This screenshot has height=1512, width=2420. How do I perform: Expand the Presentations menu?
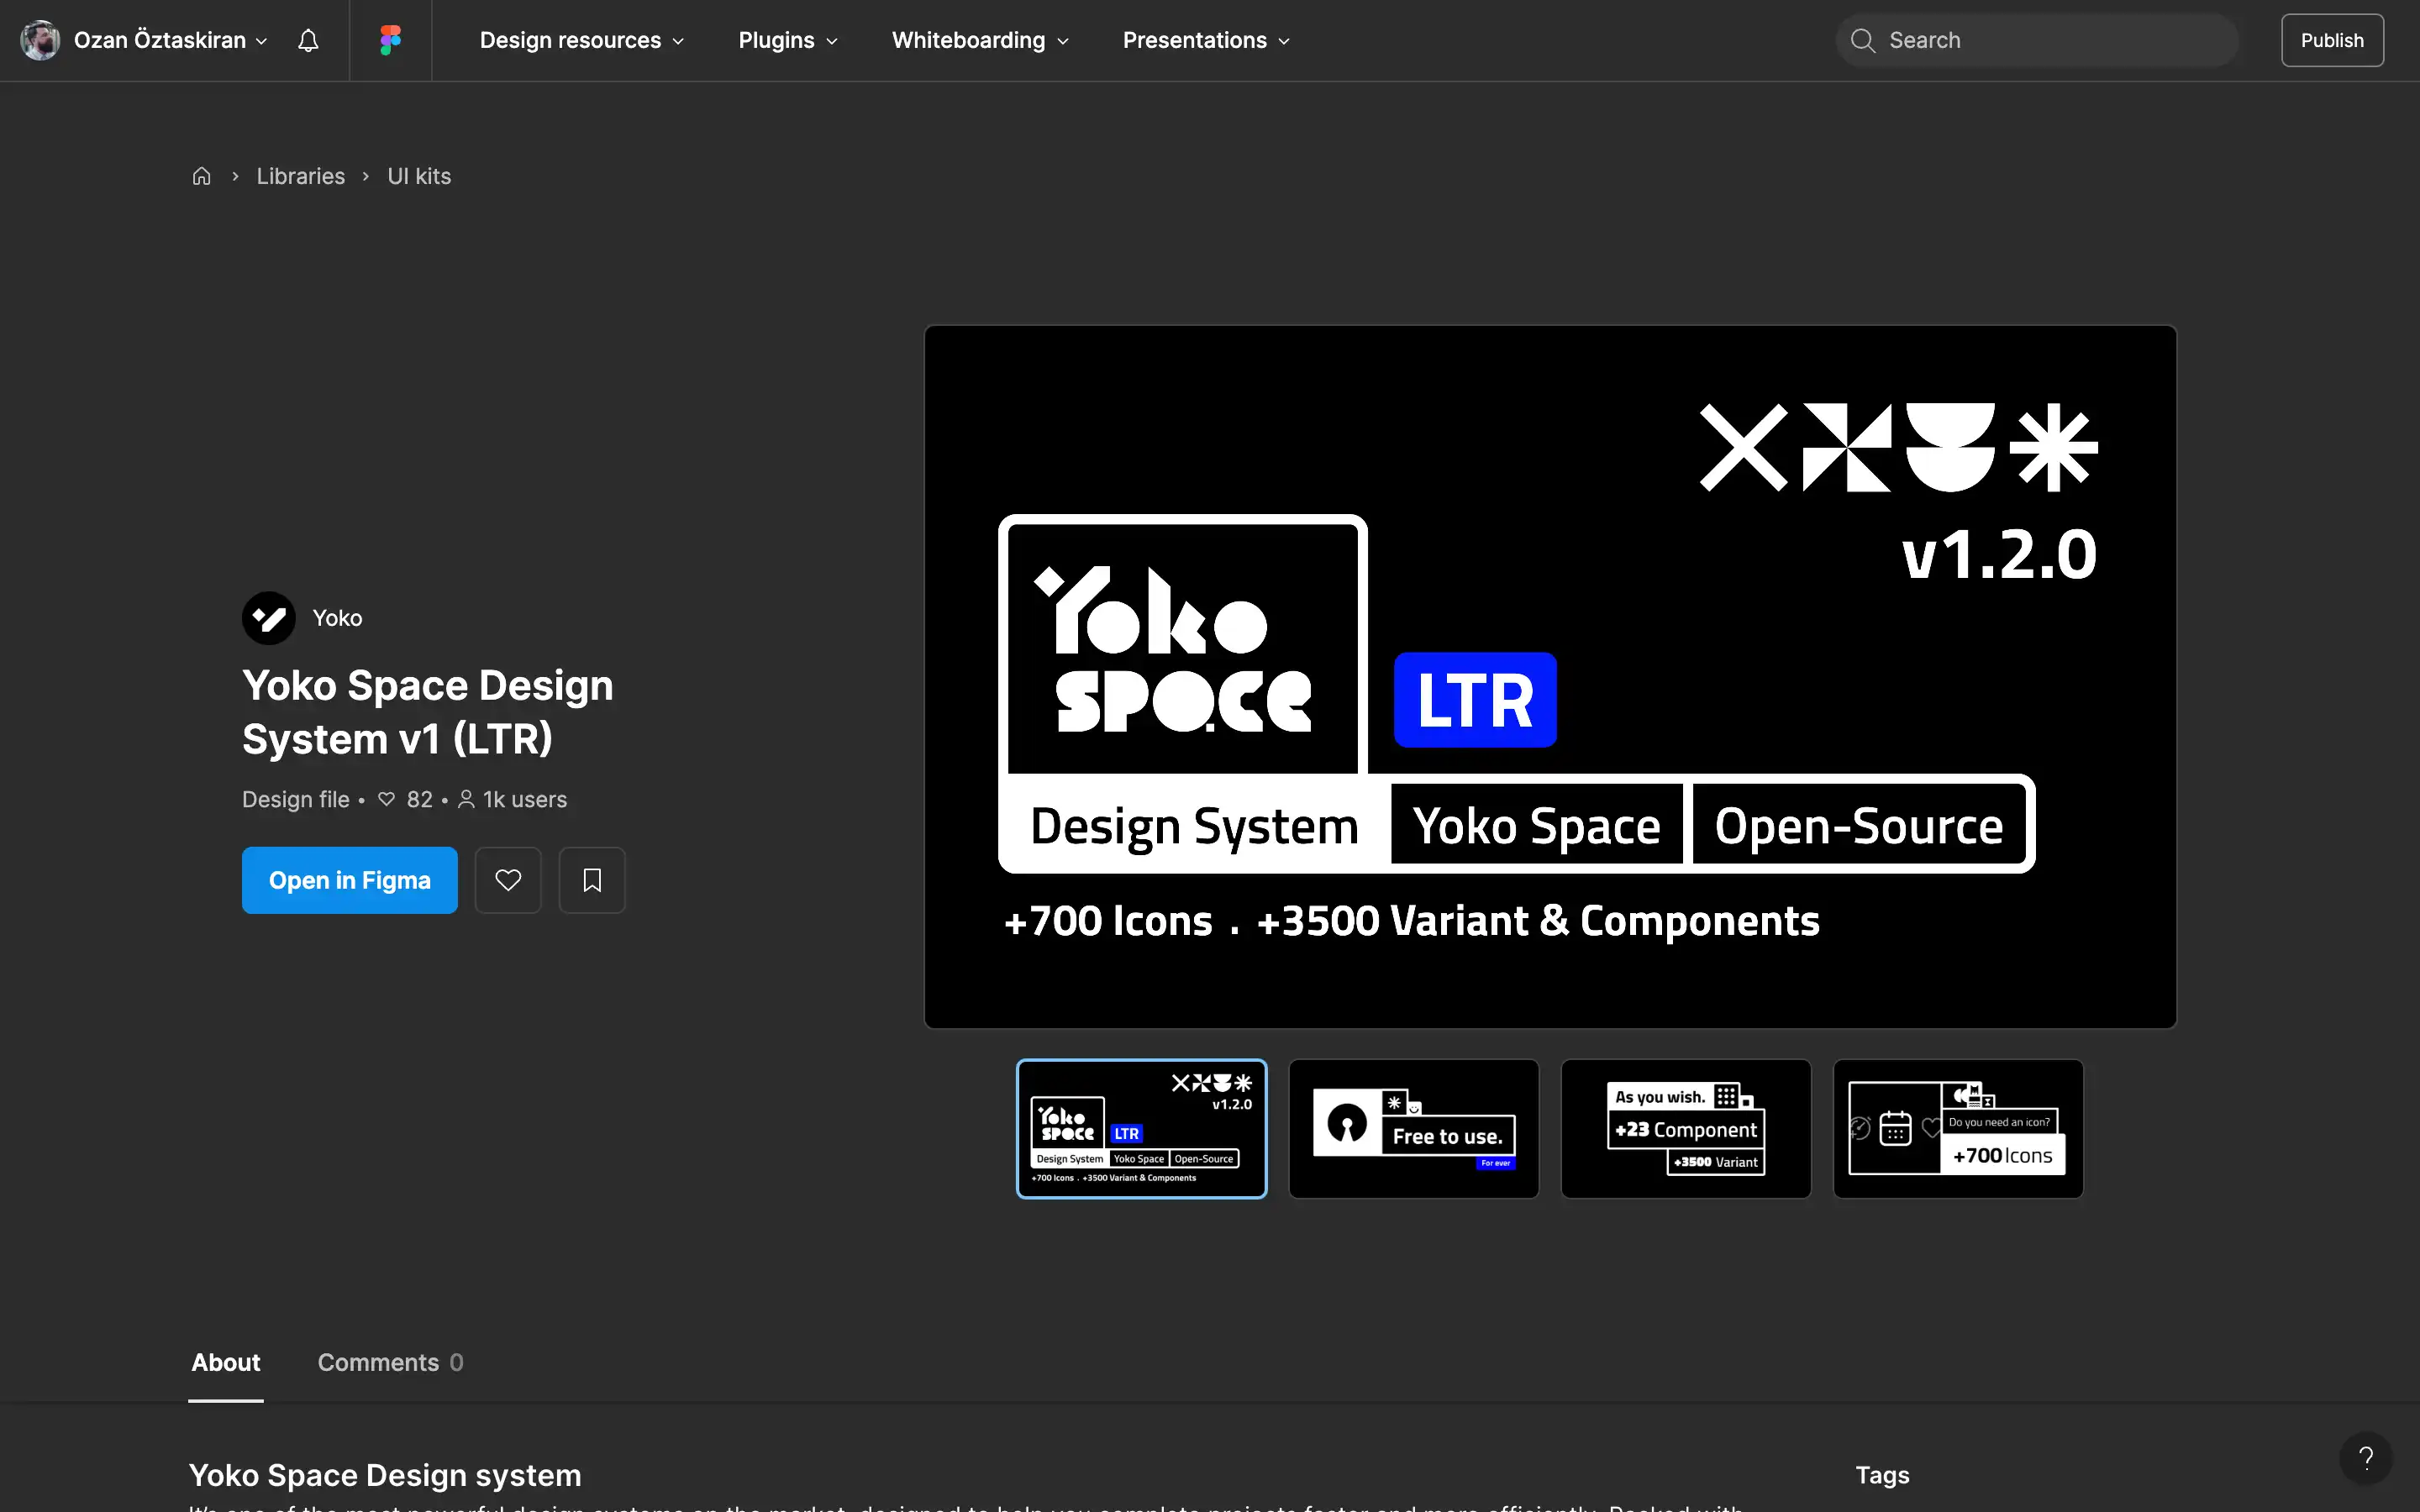(x=1206, y=40)
